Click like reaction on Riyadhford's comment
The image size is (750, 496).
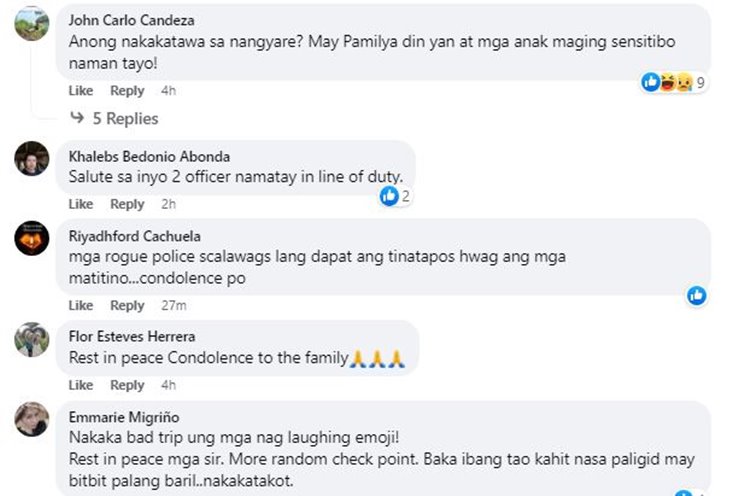(696, 295)
